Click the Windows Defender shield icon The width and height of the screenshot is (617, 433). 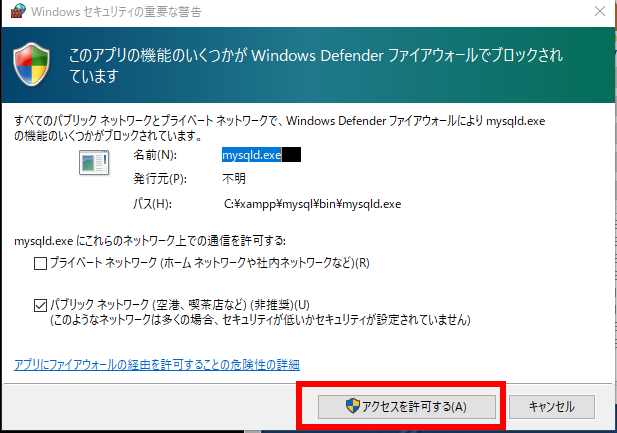click(31, 65)
